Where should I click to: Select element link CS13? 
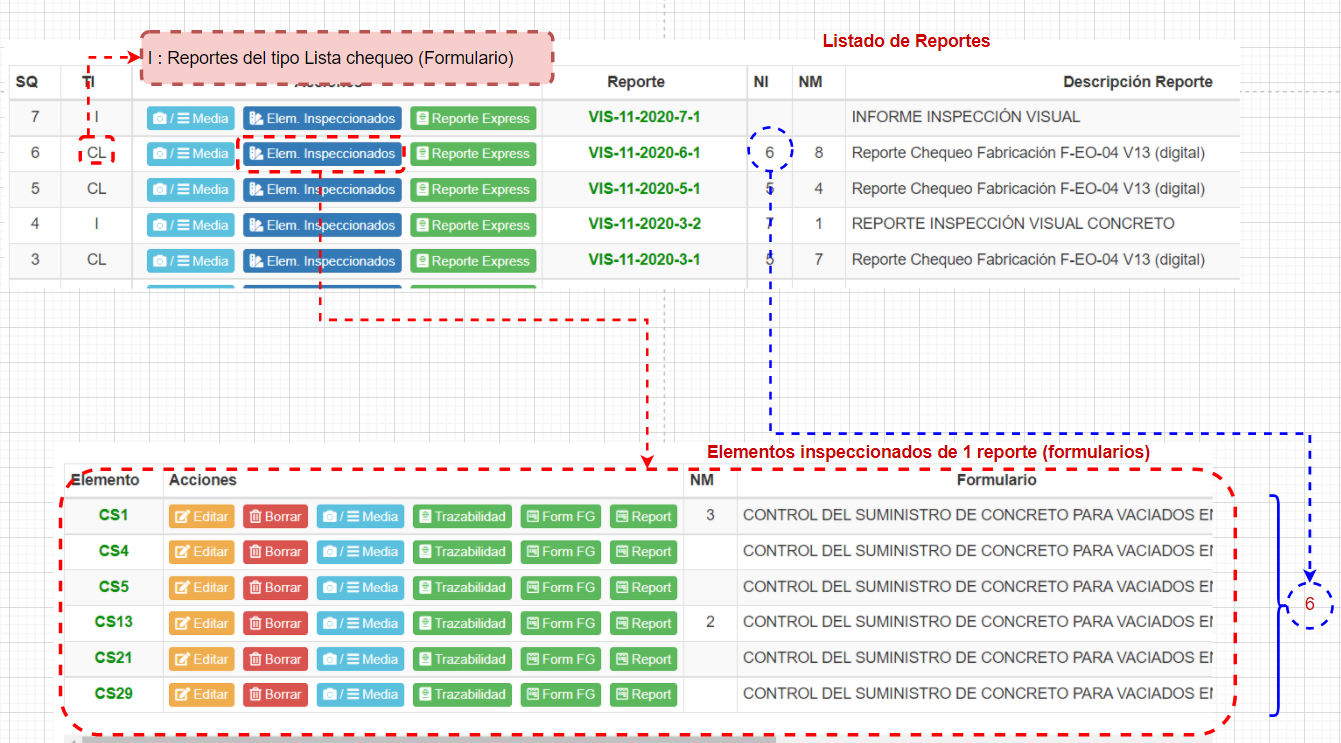(x=114, y=622)
